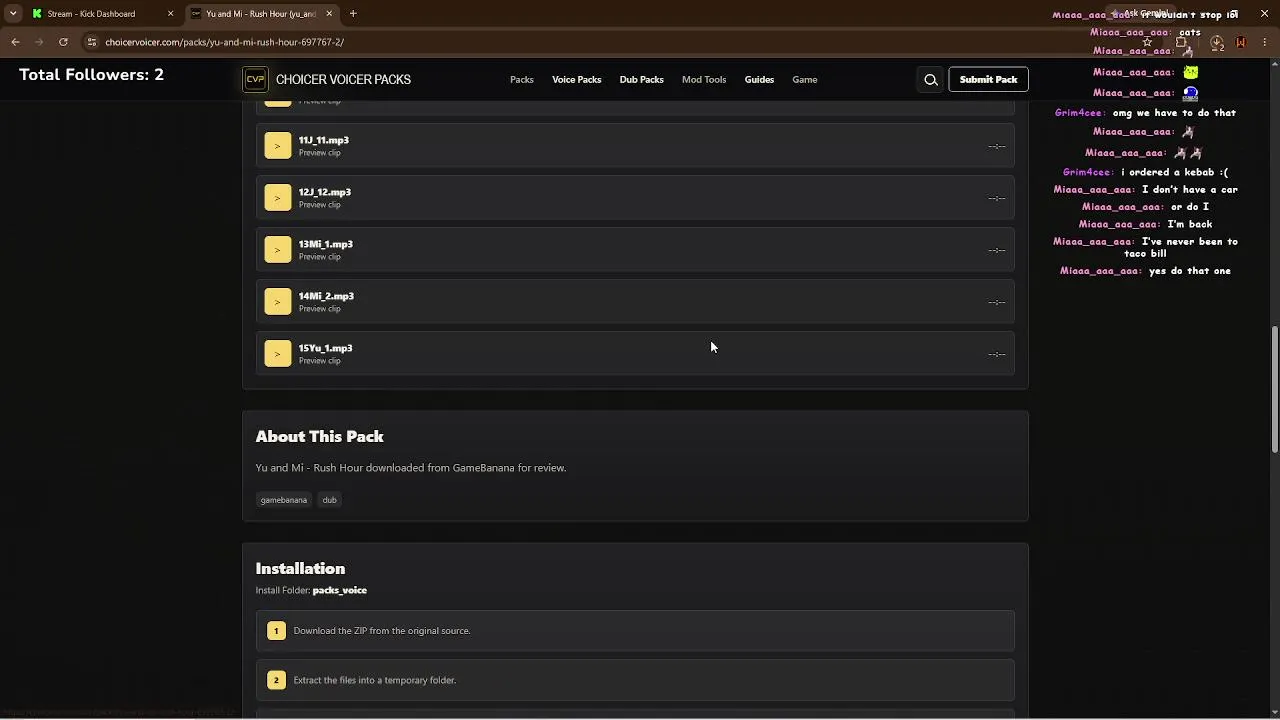The image size is (1280, 720).
Task: Click chat message 'I'm back'
Action: 1190,224
